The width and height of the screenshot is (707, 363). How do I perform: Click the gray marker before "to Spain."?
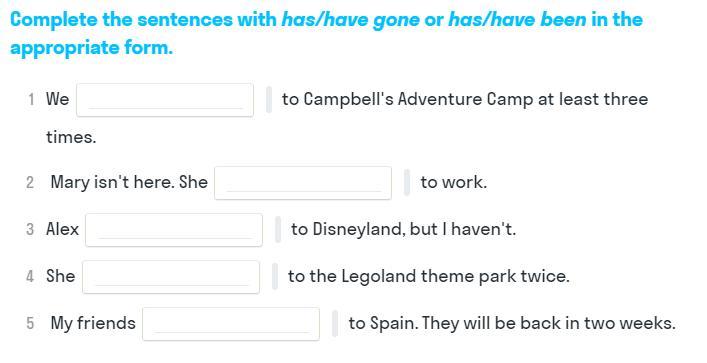tap(335, 323)
